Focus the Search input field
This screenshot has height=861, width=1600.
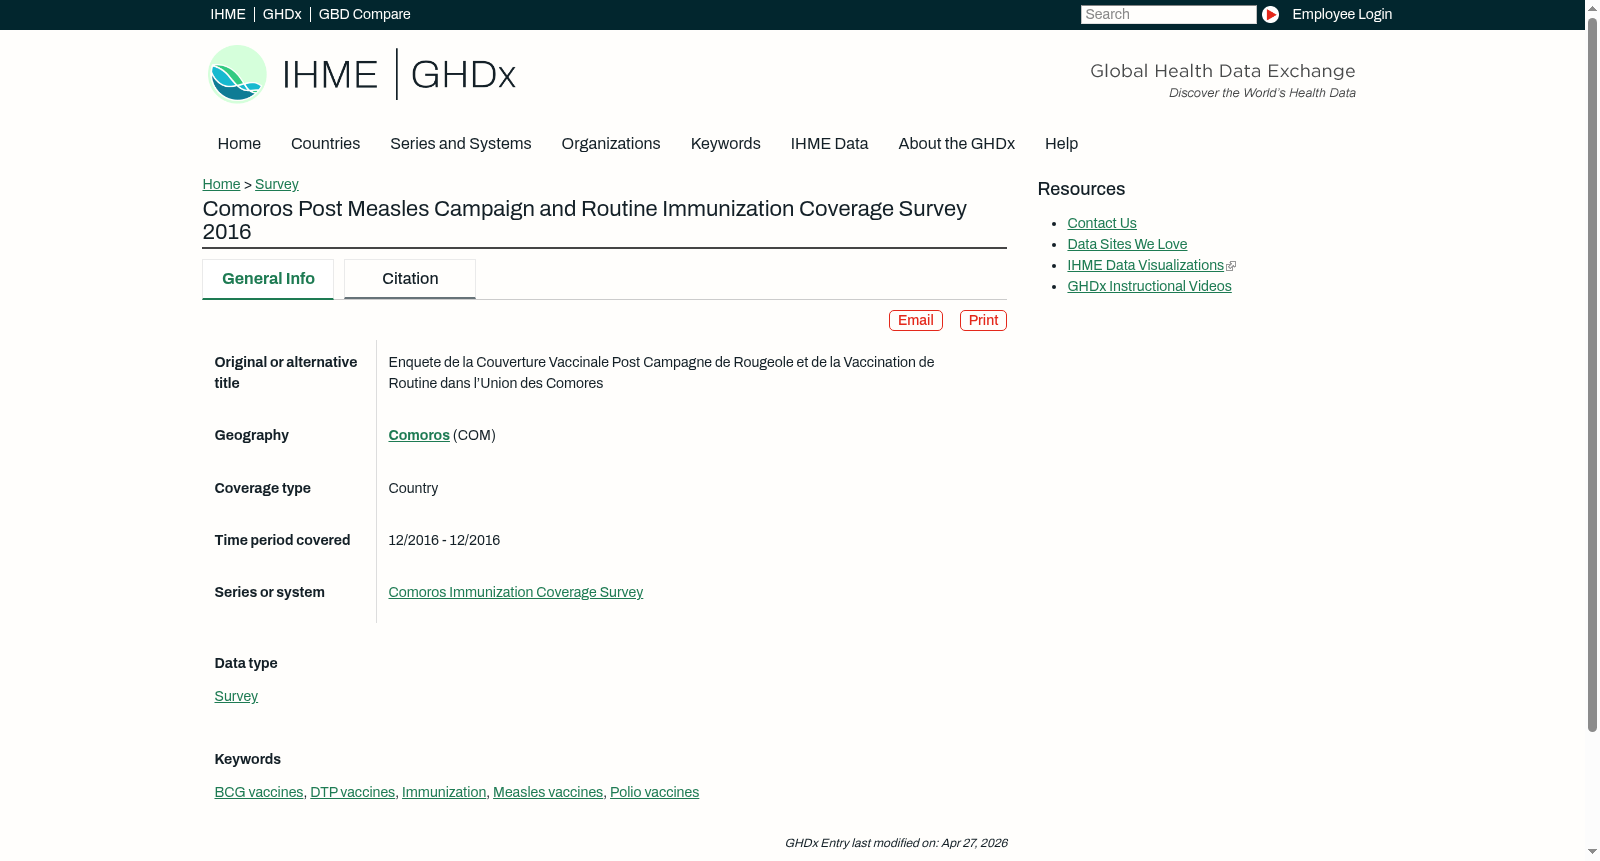tap(1168, 14)
